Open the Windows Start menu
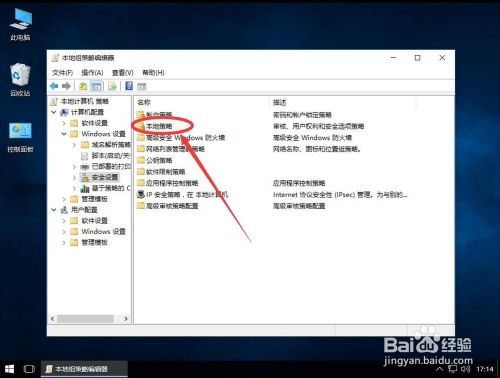This screenshot has height=378, width=500. pyautogui.click(x=10, y=369)
